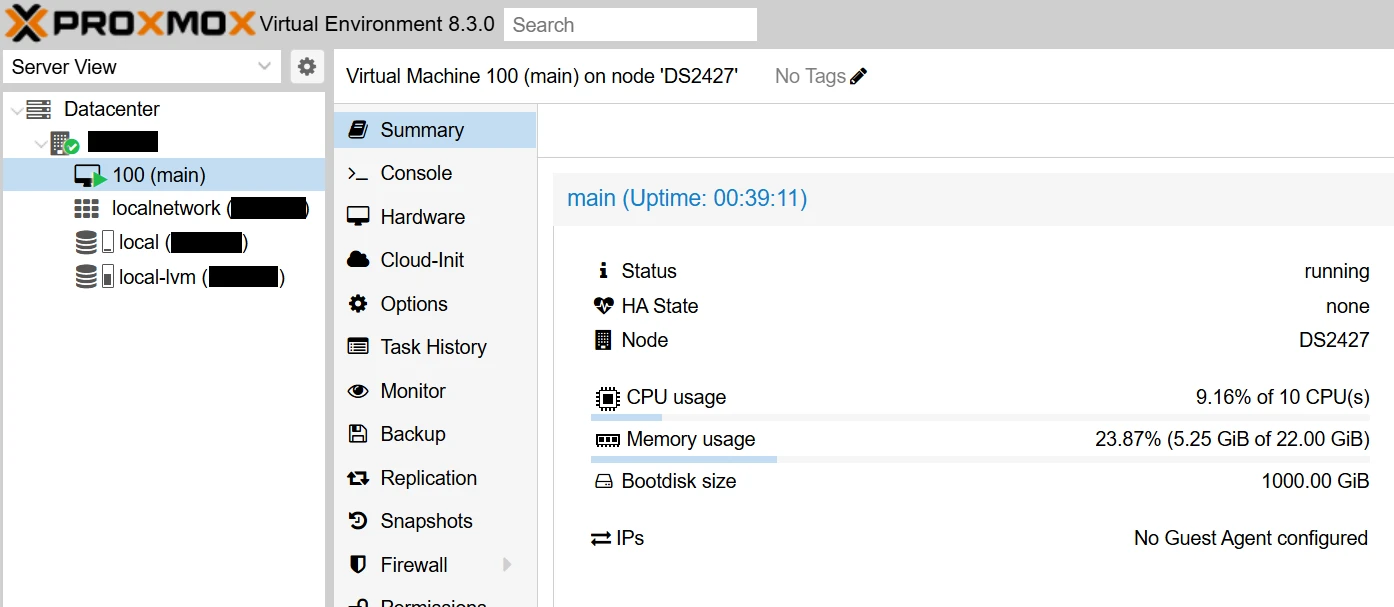Click the Snapshots history icon
This screenshot has height=607, width=1394.
pyautogui.click(x=358, y=521)
